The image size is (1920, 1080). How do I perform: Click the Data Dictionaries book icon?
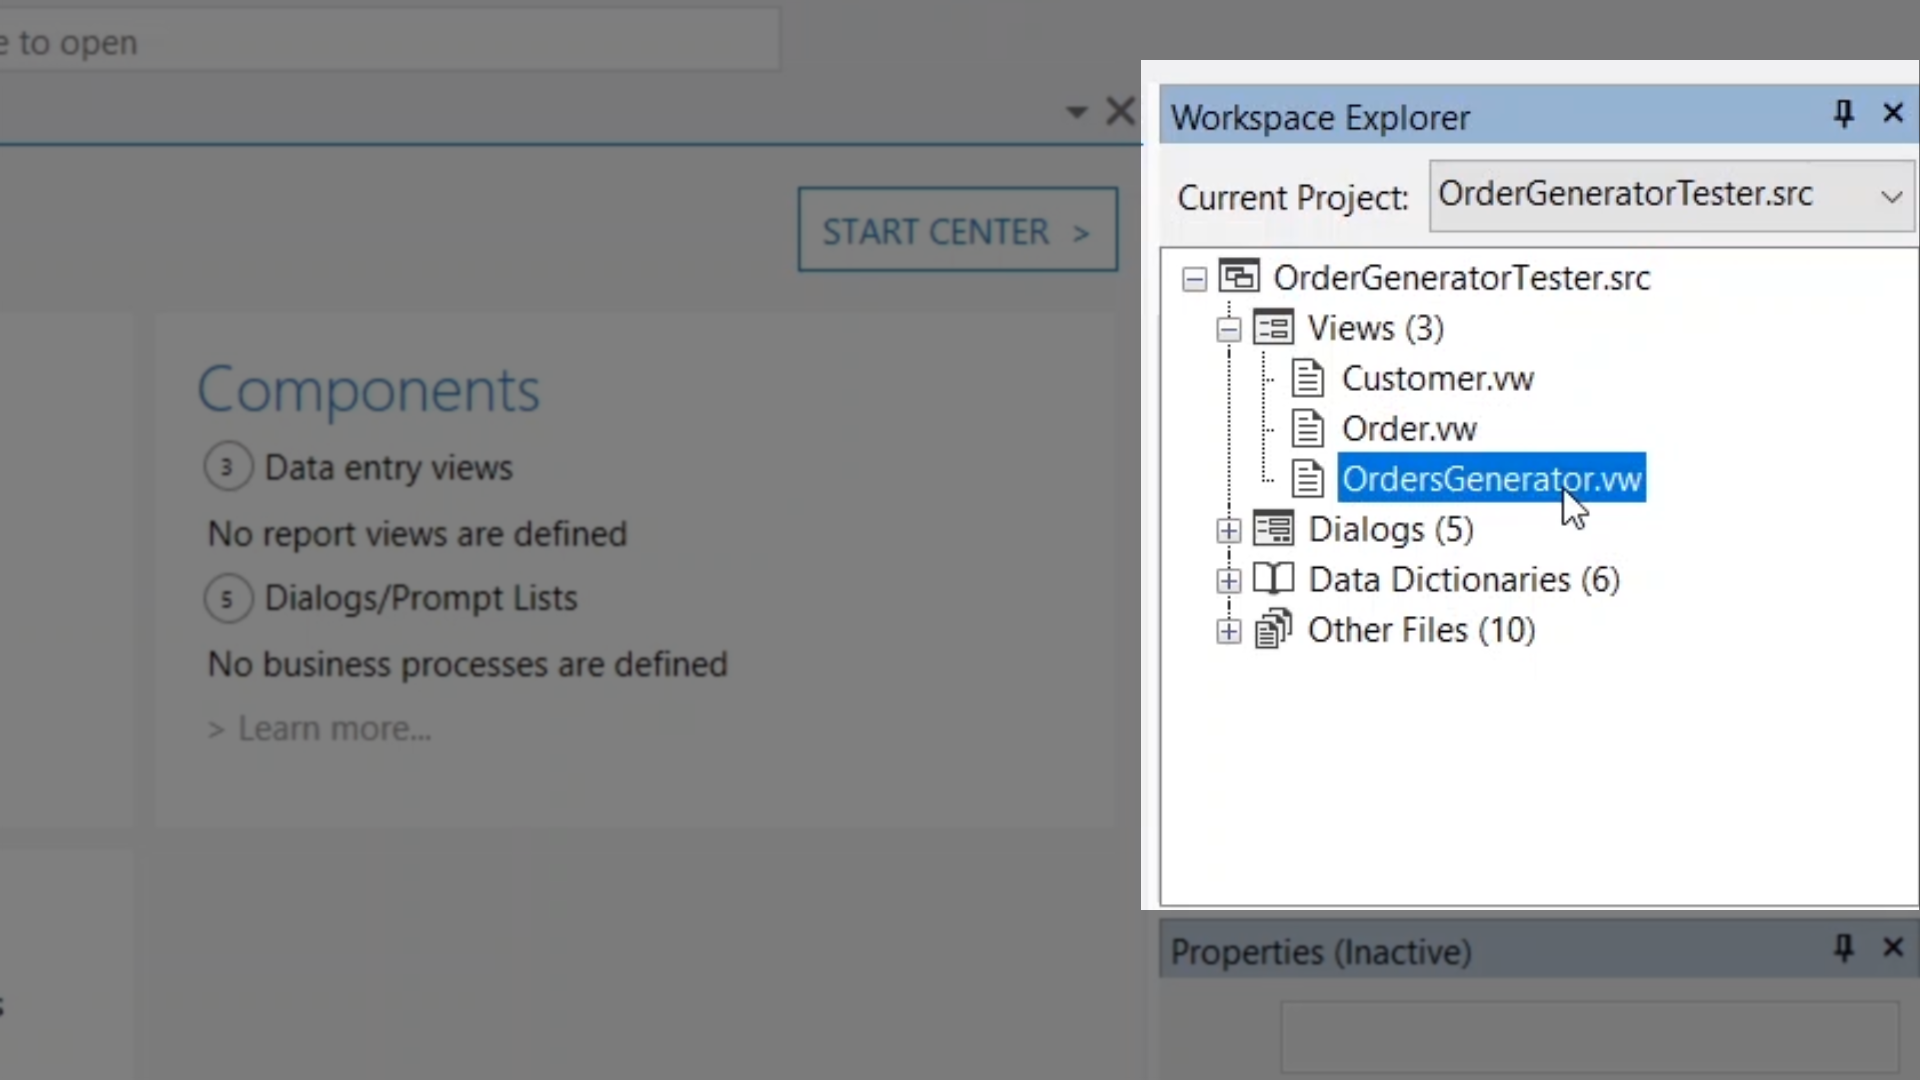point(1273,579)
